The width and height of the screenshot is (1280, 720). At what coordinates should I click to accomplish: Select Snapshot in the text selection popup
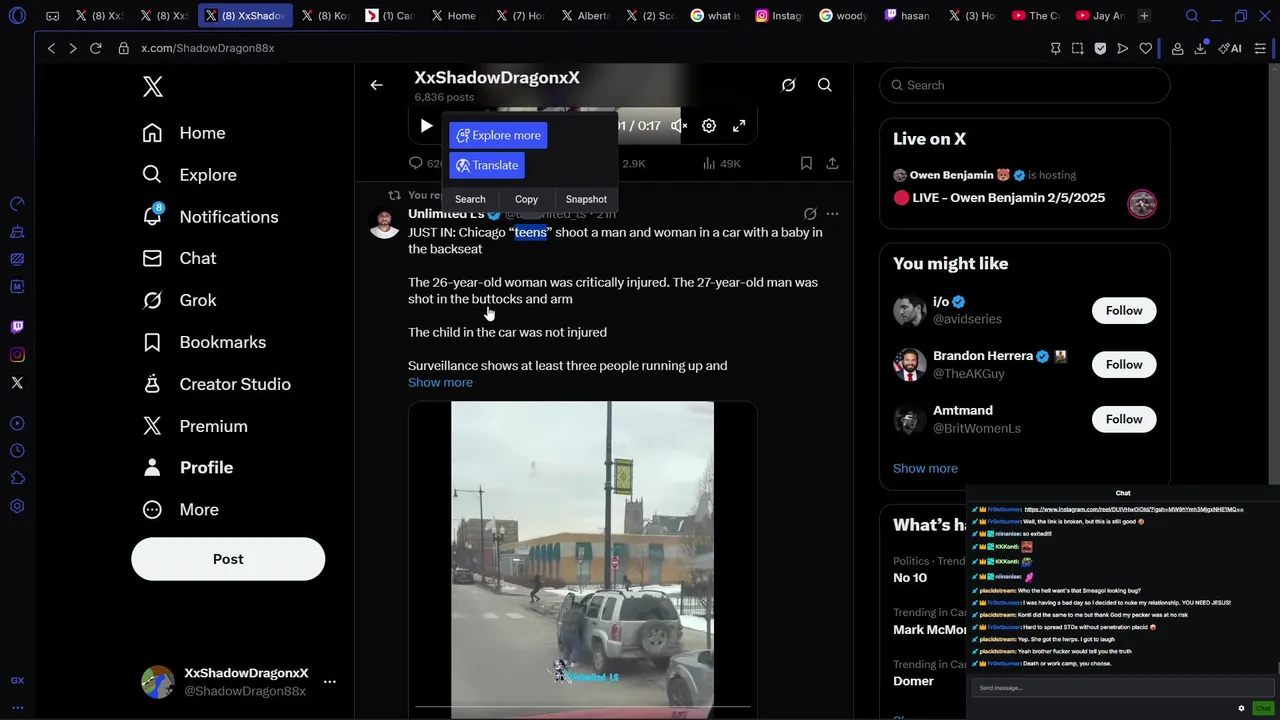(586, 199)
